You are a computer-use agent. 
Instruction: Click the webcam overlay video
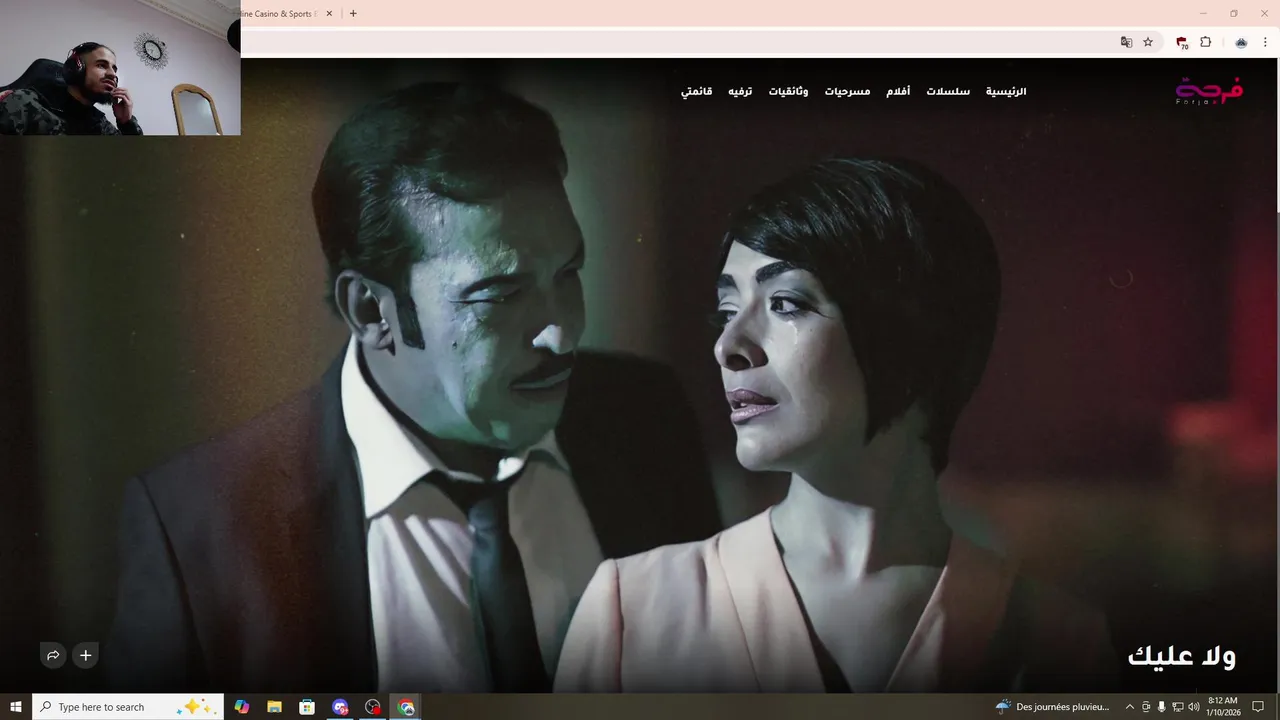(120, 67)
